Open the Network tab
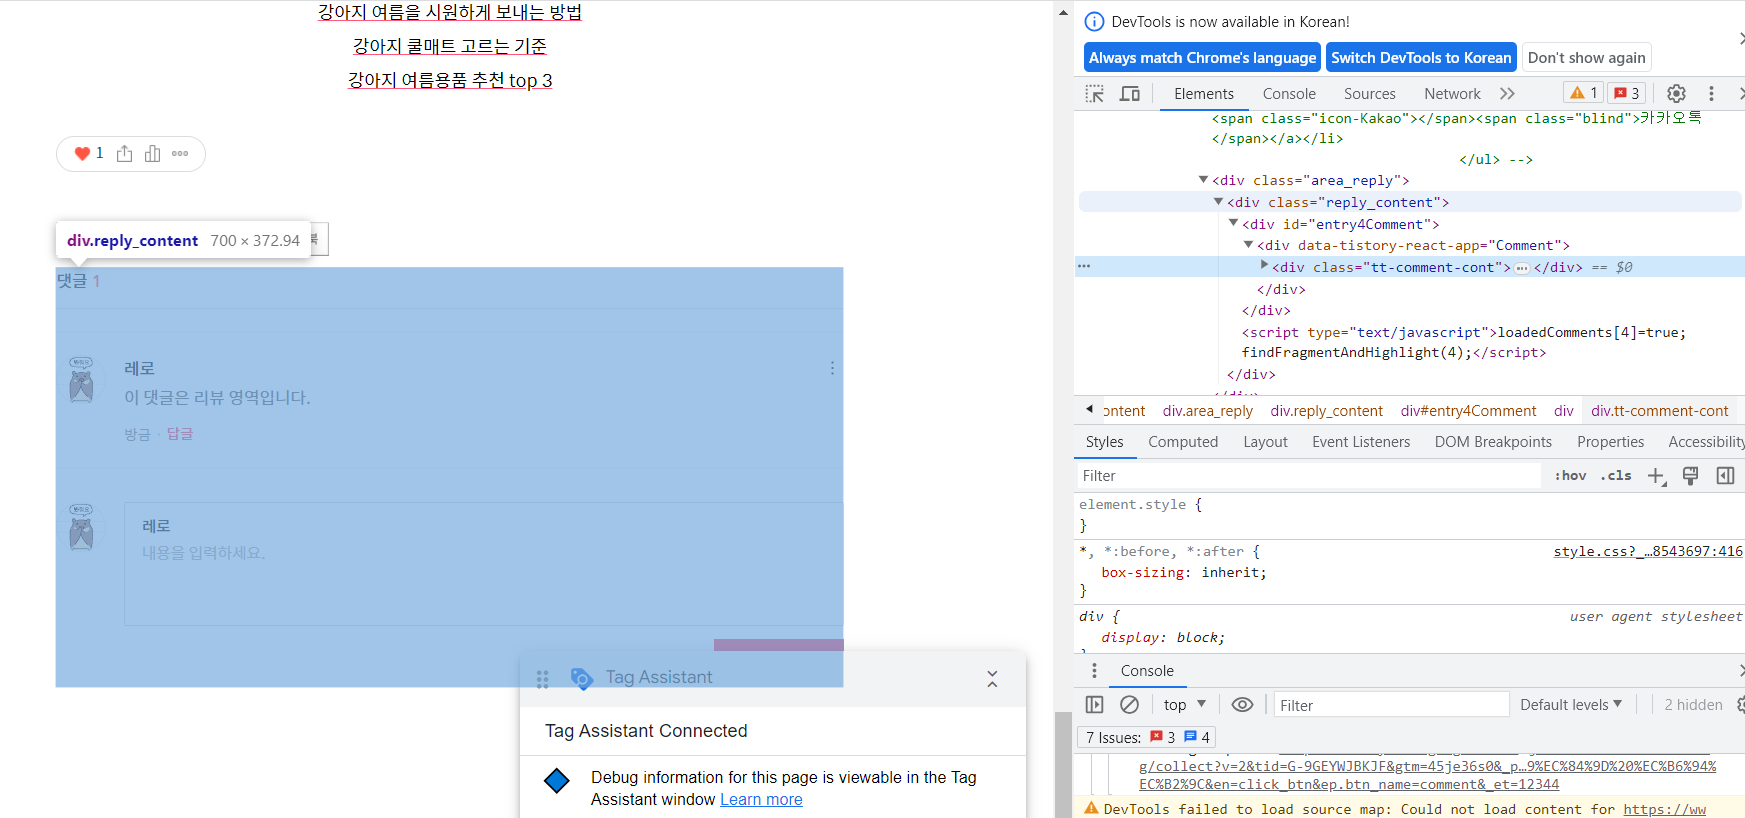The image size is (1745, 818). coord(1452,94)
